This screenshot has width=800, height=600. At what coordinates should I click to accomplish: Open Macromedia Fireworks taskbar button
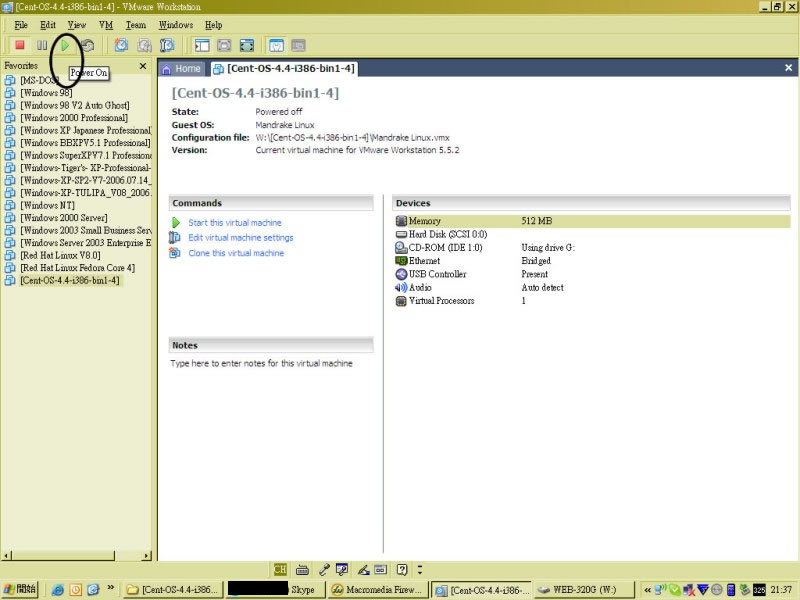[x=378, y=589]
